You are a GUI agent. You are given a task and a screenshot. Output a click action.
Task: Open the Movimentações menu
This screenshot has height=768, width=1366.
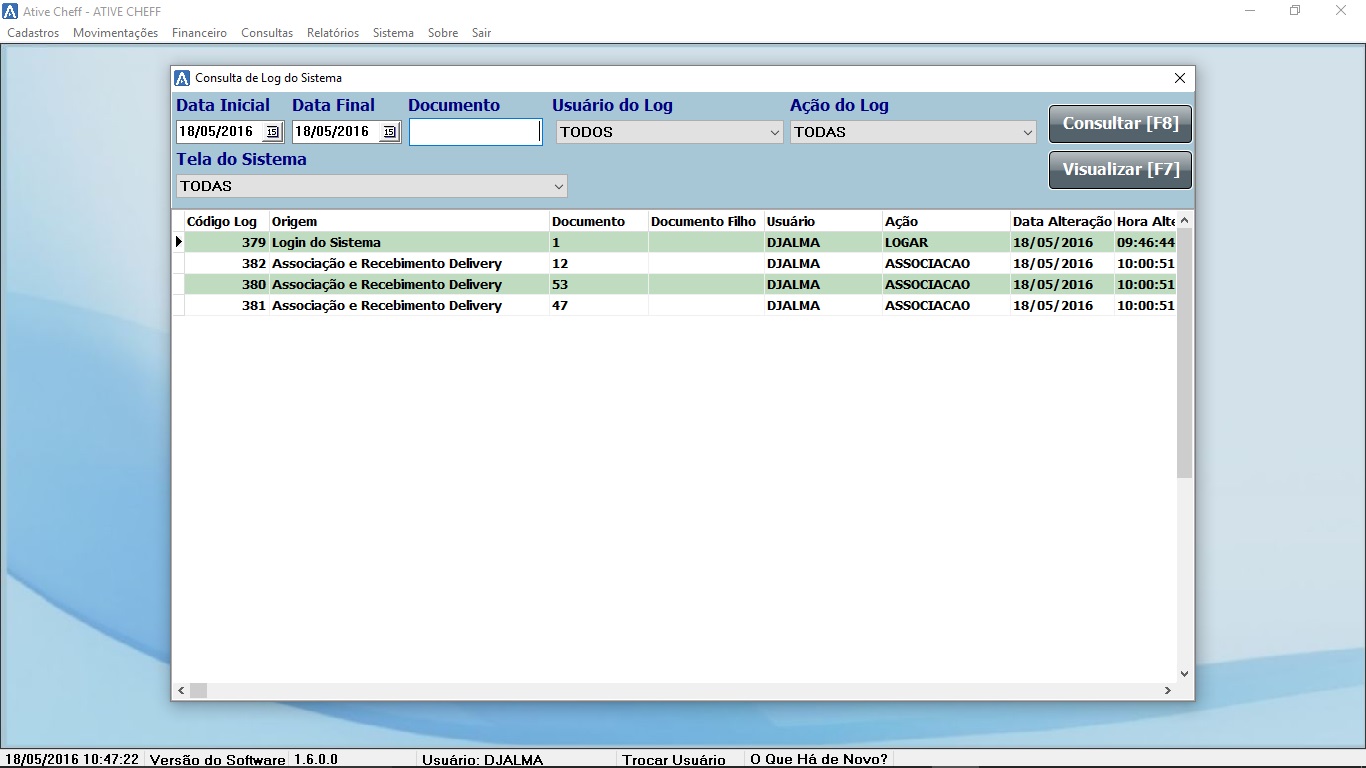point(115,33)
